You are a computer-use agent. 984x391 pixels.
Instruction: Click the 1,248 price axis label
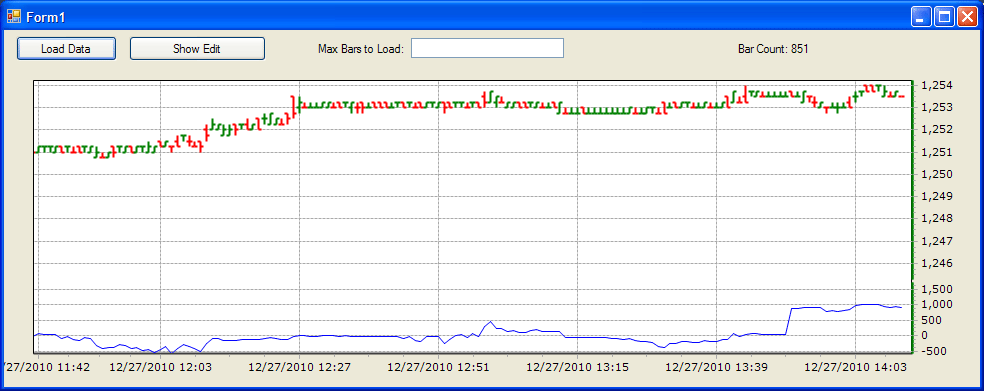coord(936,218)
